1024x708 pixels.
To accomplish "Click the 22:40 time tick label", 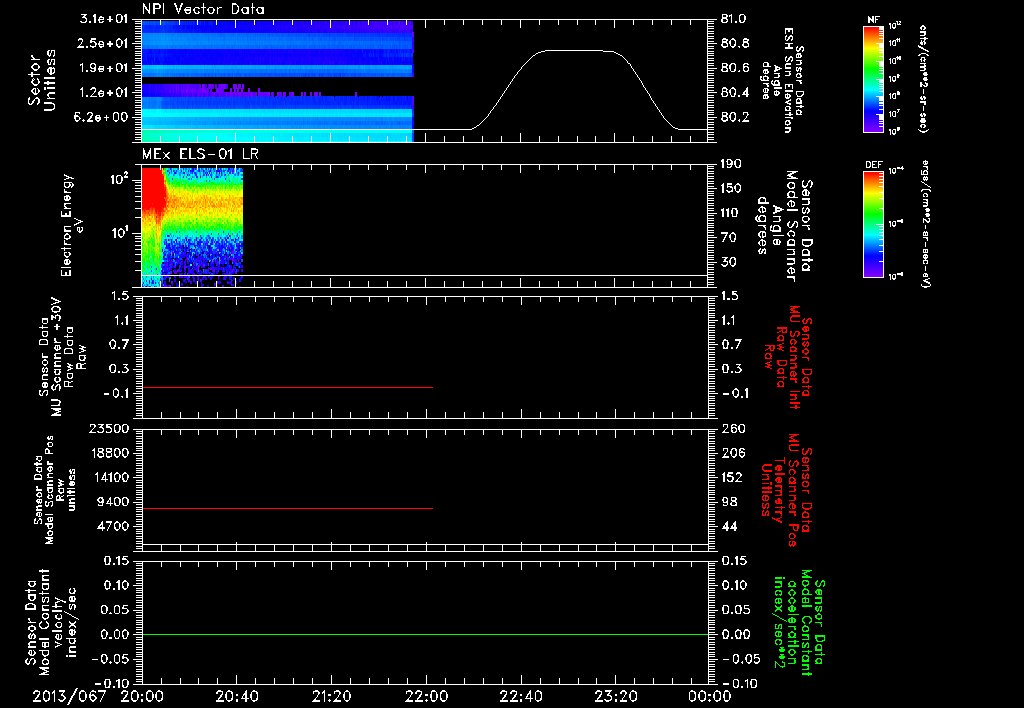I will point(520,697).
